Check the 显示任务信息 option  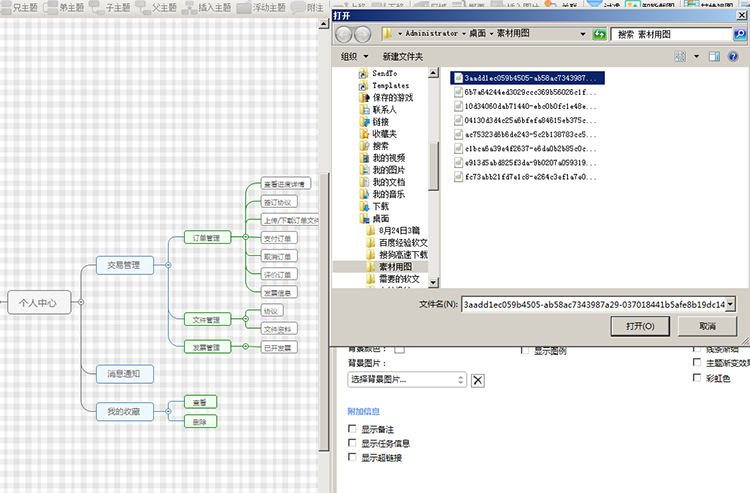(352, 443)
